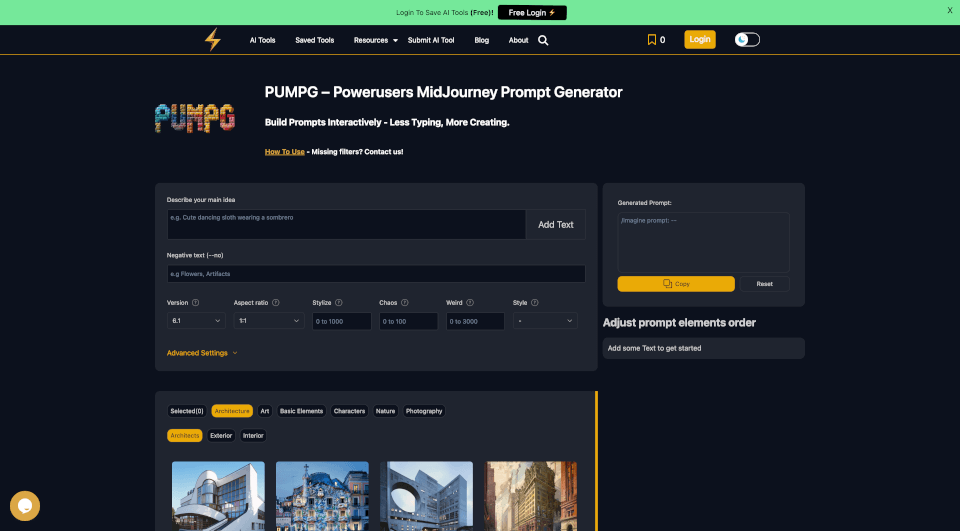Click the Weird value field
This screenshot has height=531, width=960.
(475, 321)
